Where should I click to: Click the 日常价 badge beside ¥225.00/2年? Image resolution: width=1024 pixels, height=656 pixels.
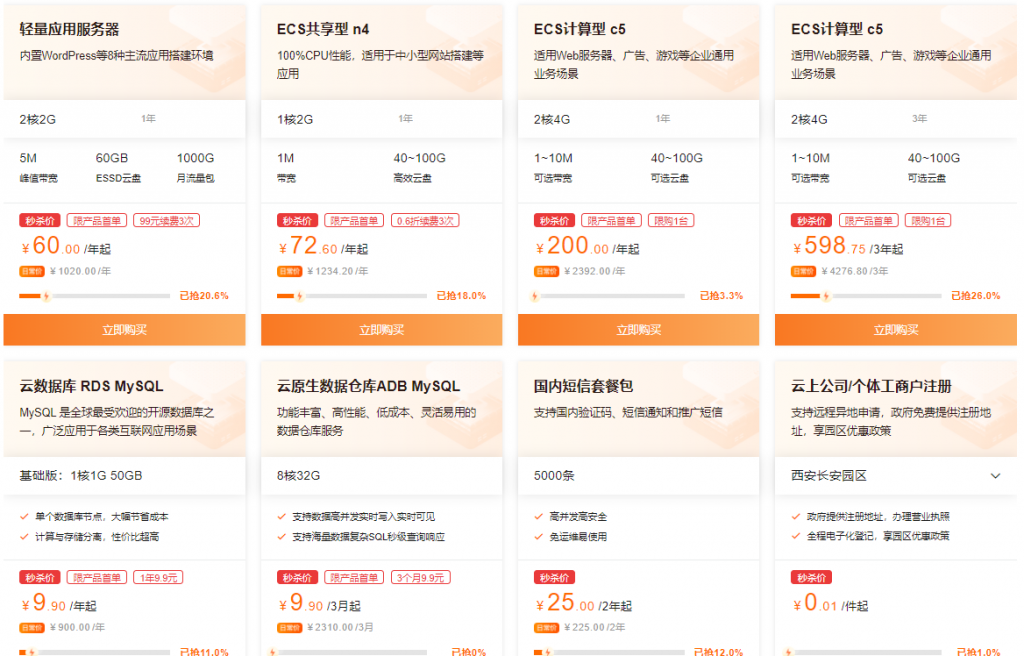(x=546, y=628)
